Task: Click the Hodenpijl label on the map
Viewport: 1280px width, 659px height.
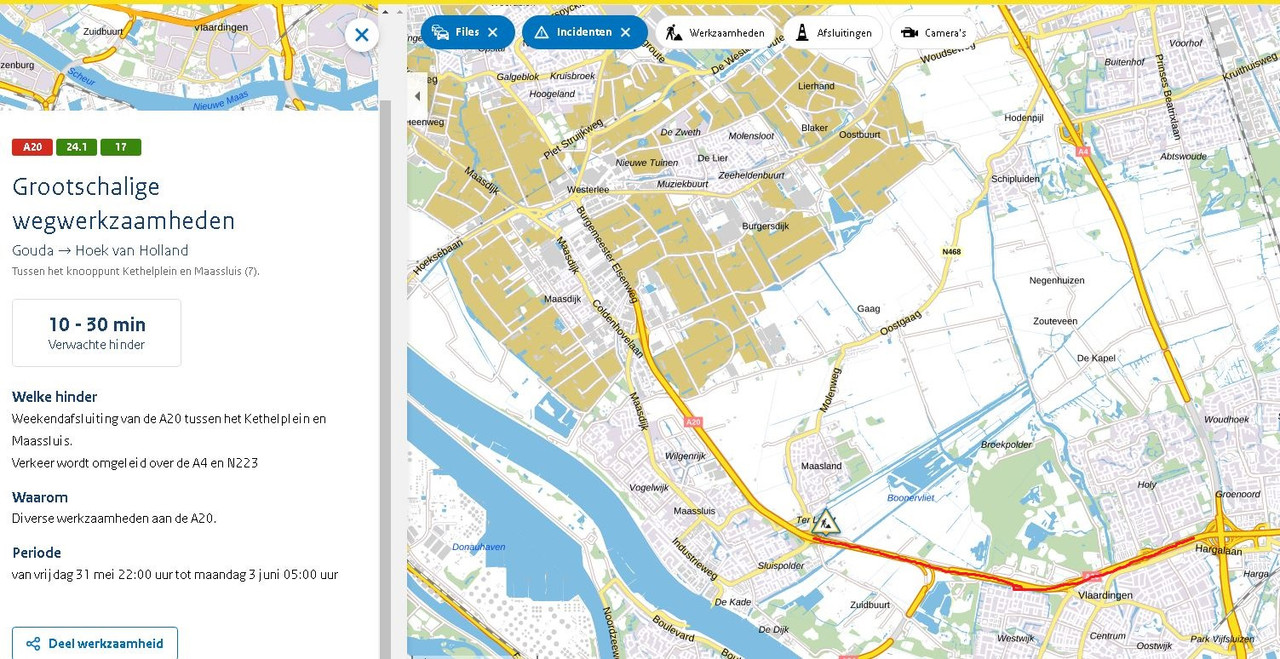Action: 1024,117
